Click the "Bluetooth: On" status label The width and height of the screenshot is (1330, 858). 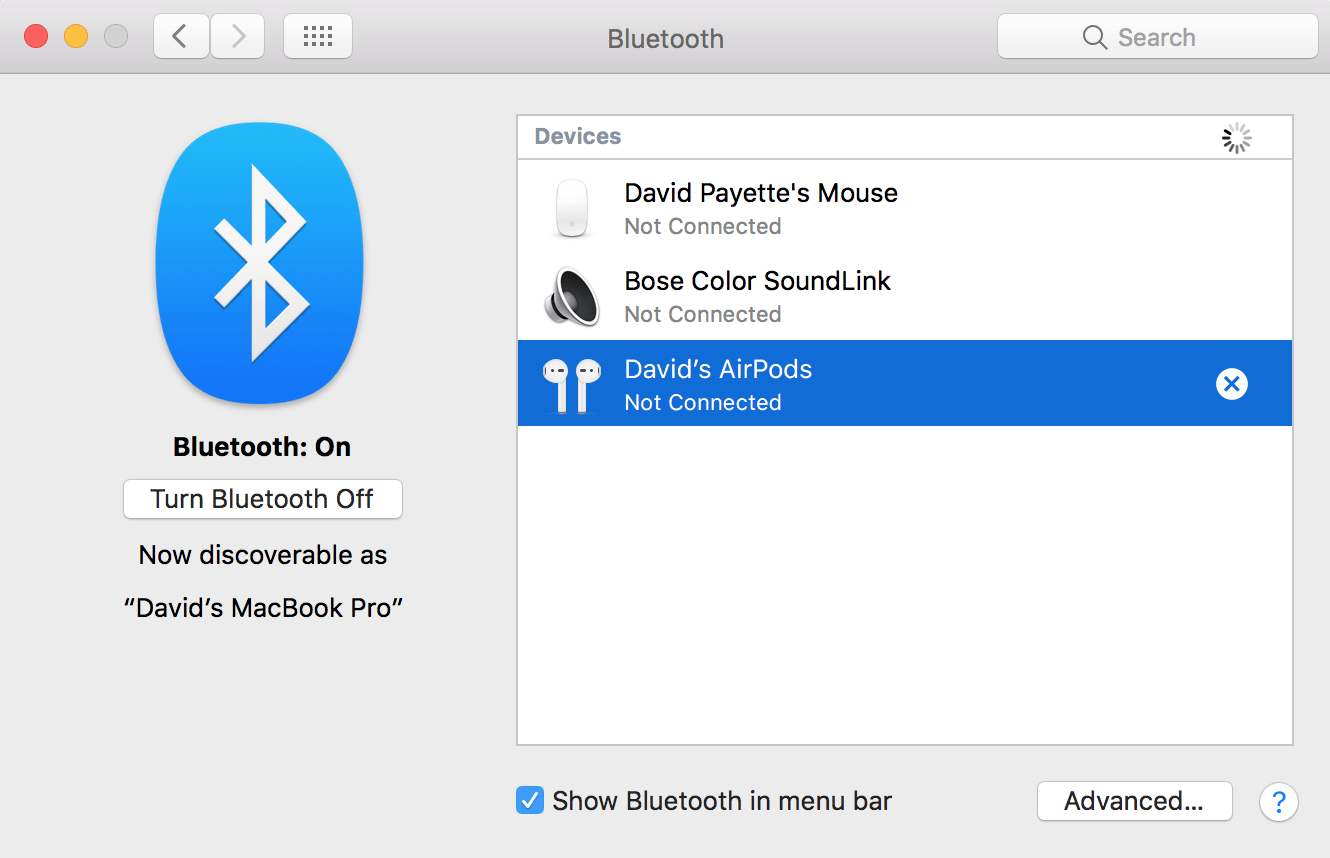pos(262,447)
